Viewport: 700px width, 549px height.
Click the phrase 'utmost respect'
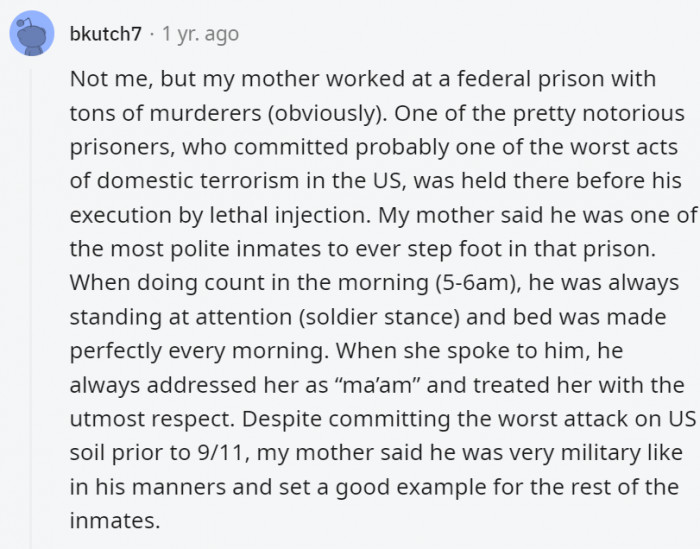(x=152, y=420)
